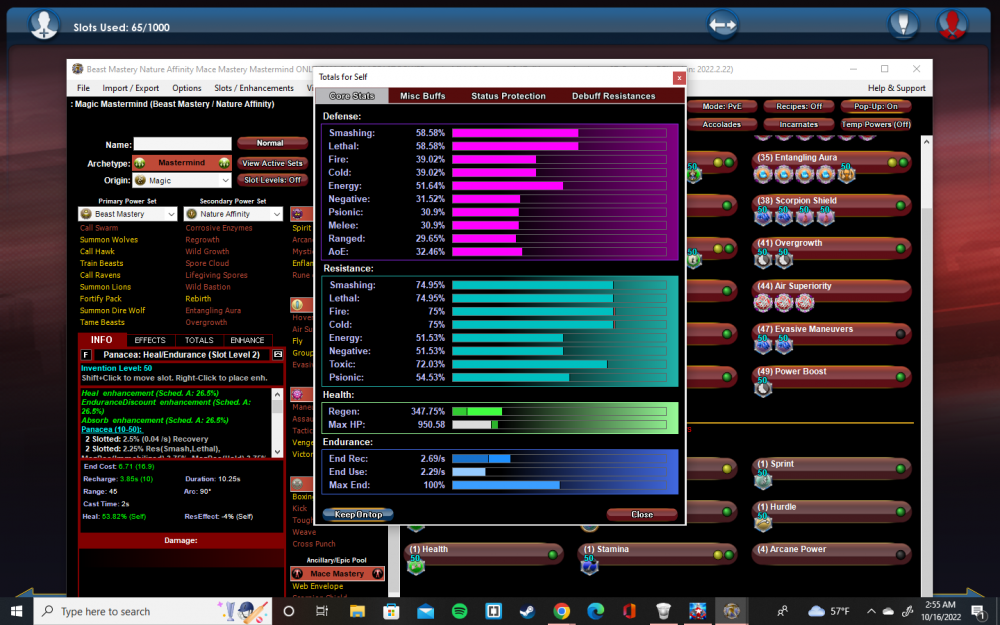Click the first enhancement icon under Scorpion Shield
This screenshot has height=625, width=1000.
(763, 215)
